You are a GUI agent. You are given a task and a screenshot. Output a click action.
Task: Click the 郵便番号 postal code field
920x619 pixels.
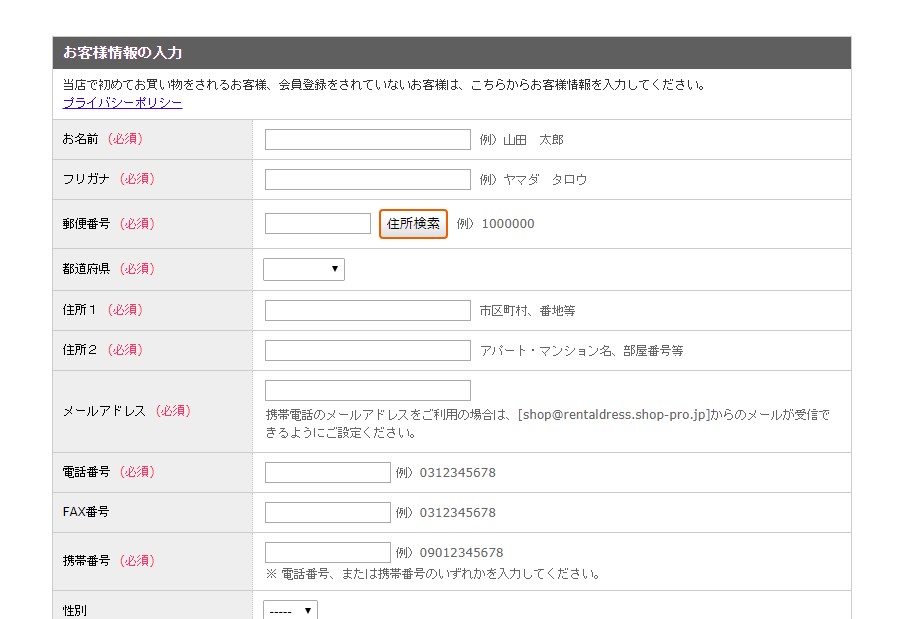point(317,224)
